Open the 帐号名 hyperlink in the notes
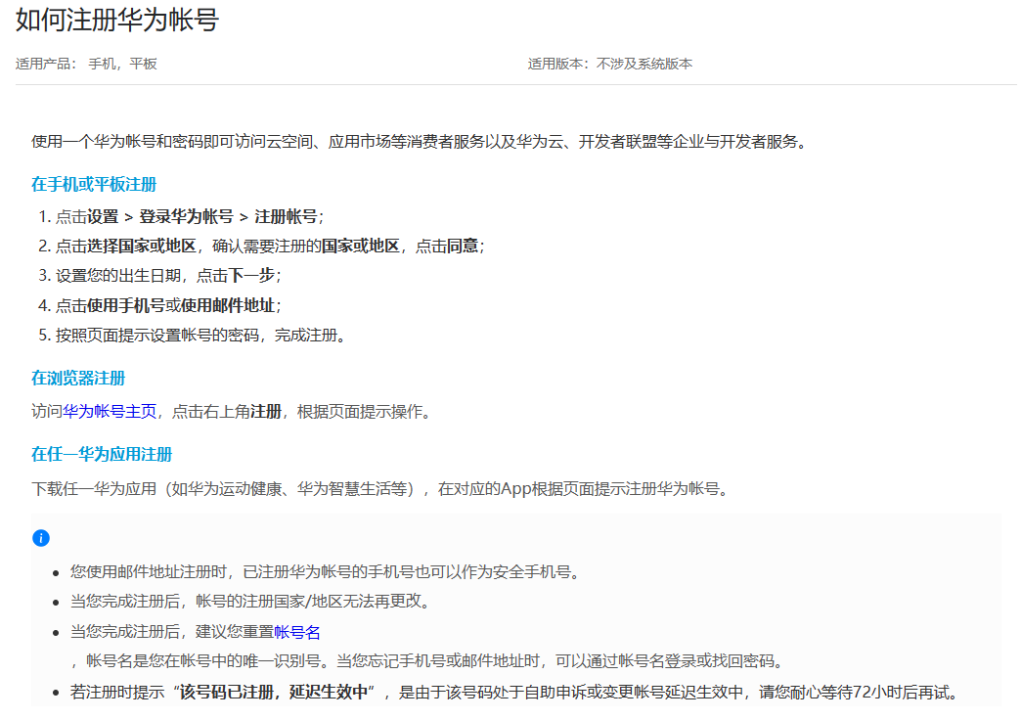1020x720 pixels. point(297,632)
